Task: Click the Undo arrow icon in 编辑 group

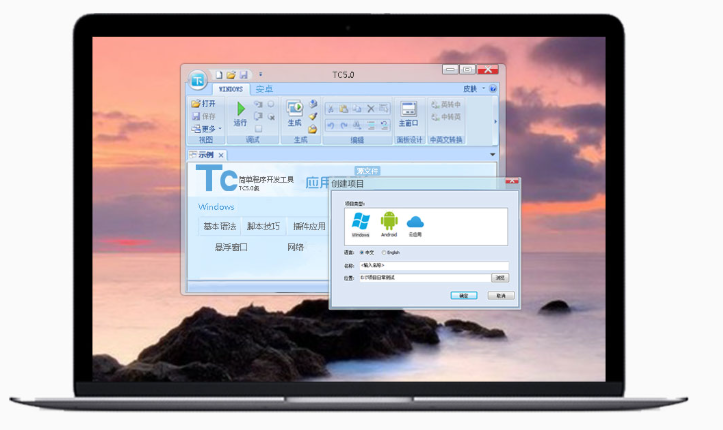Action: (330, 125)
